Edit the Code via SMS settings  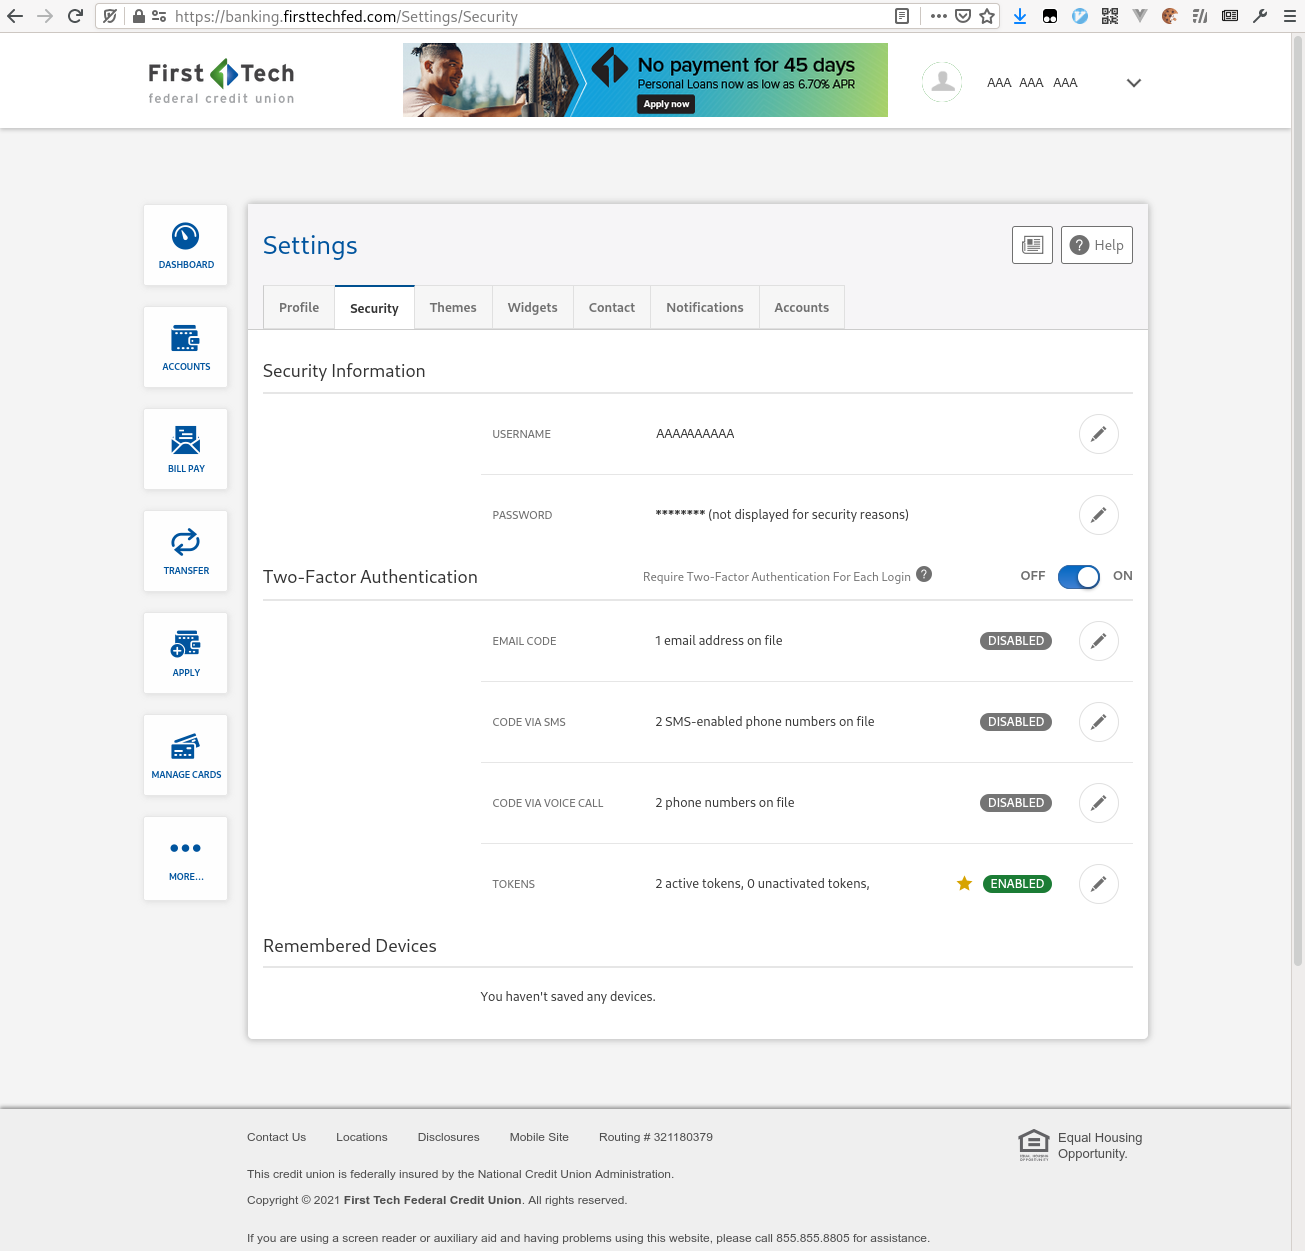(x=1099, y=722)
